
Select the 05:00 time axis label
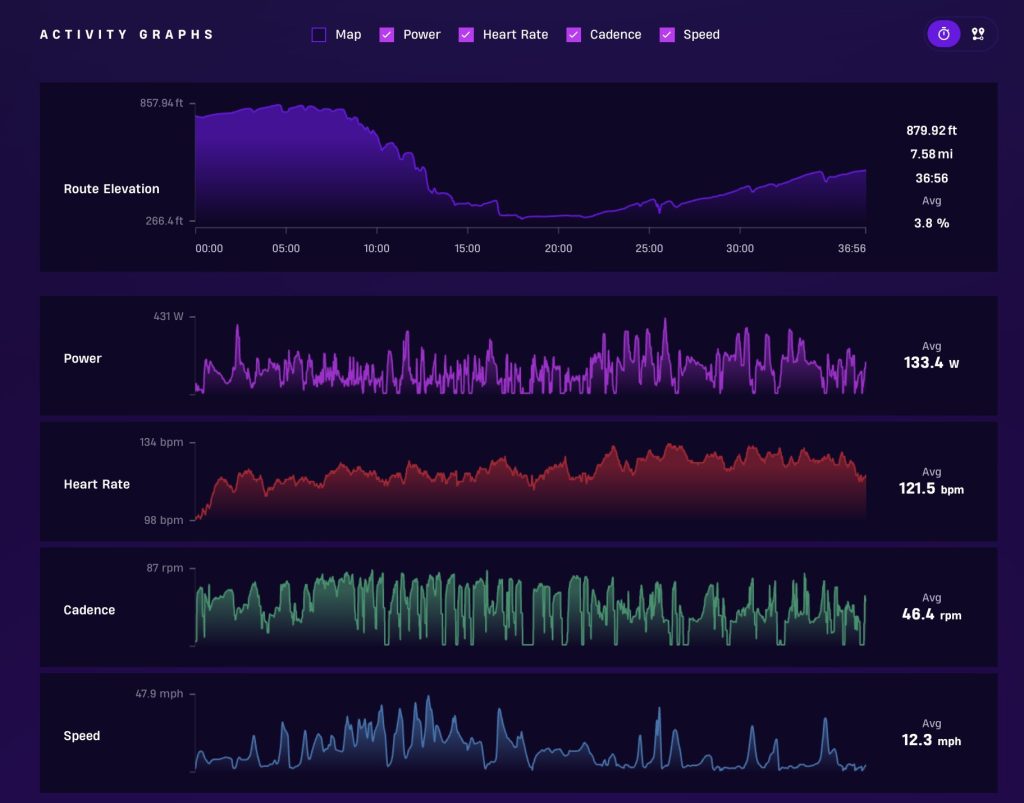[286, 249]
